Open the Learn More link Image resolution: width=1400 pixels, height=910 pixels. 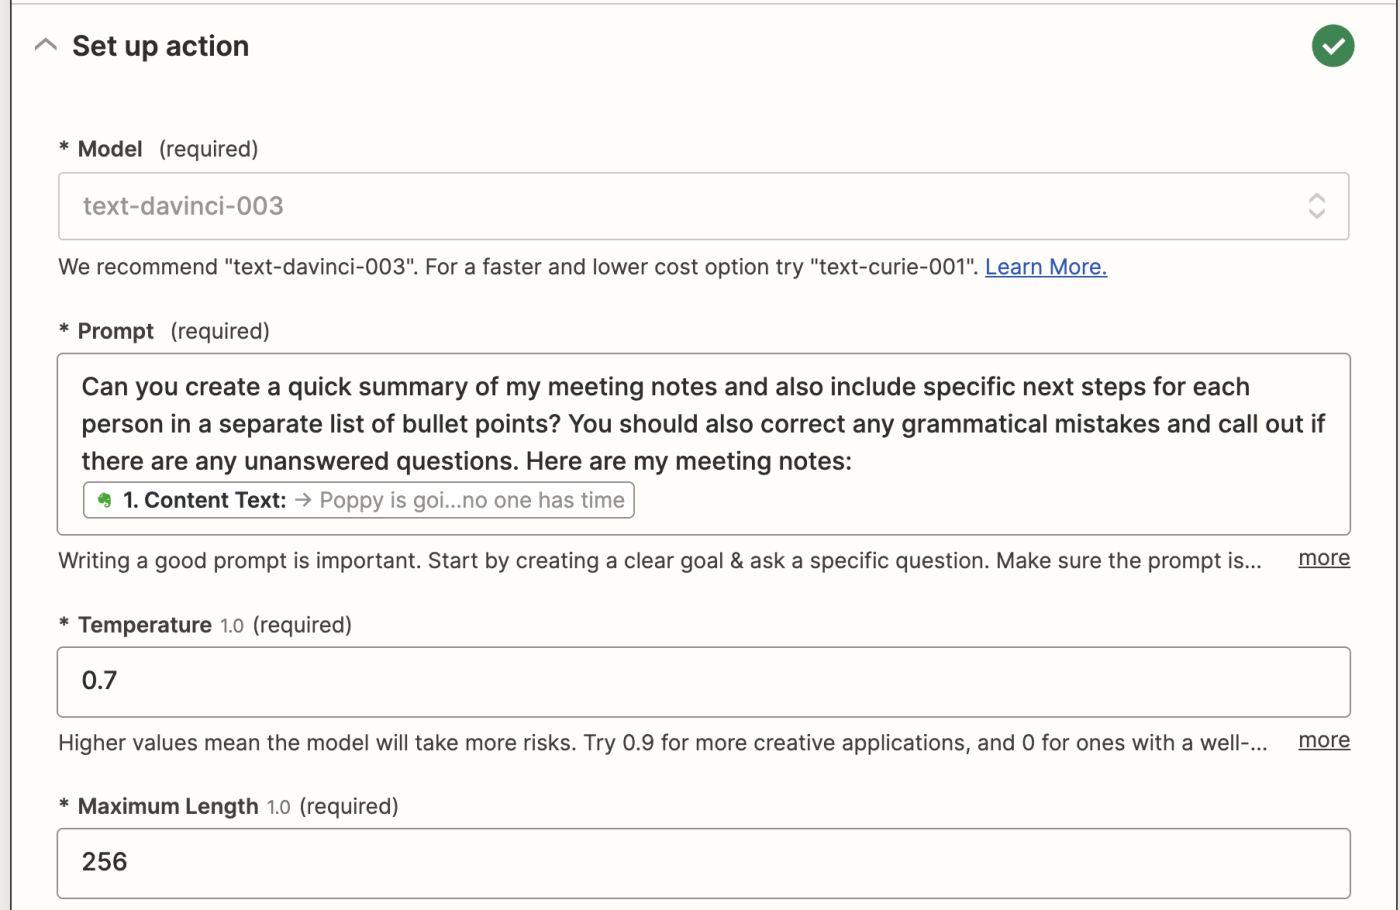[1045, 267]
